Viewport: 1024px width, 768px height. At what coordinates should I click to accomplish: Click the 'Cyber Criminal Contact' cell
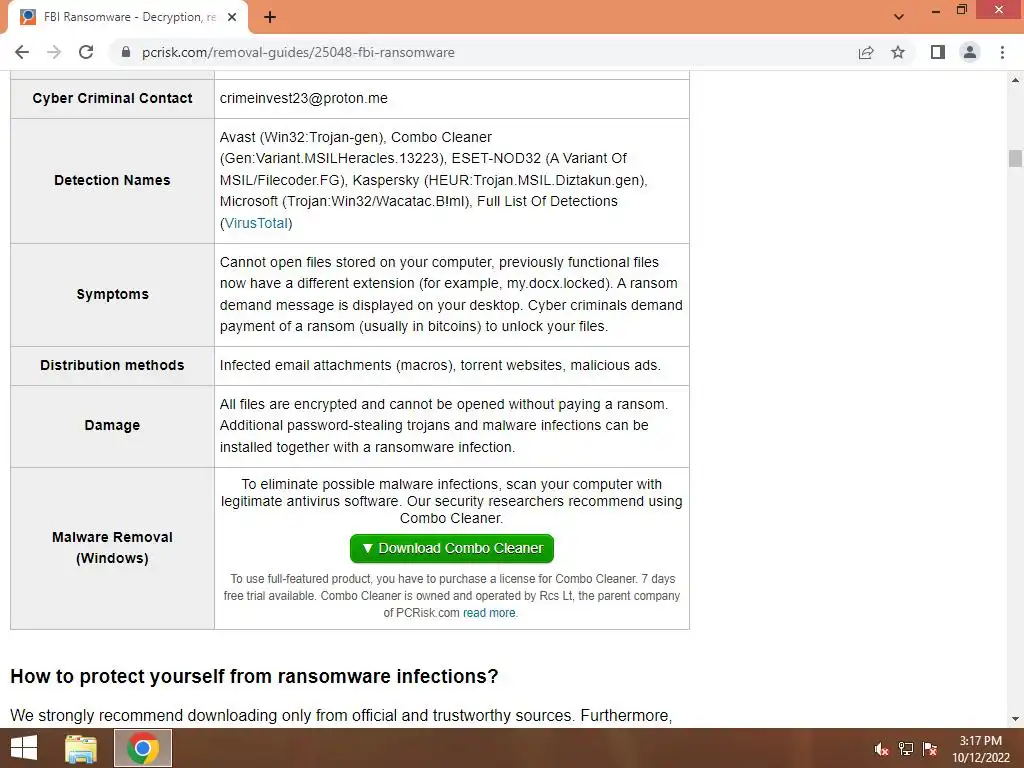coord(112,99)
